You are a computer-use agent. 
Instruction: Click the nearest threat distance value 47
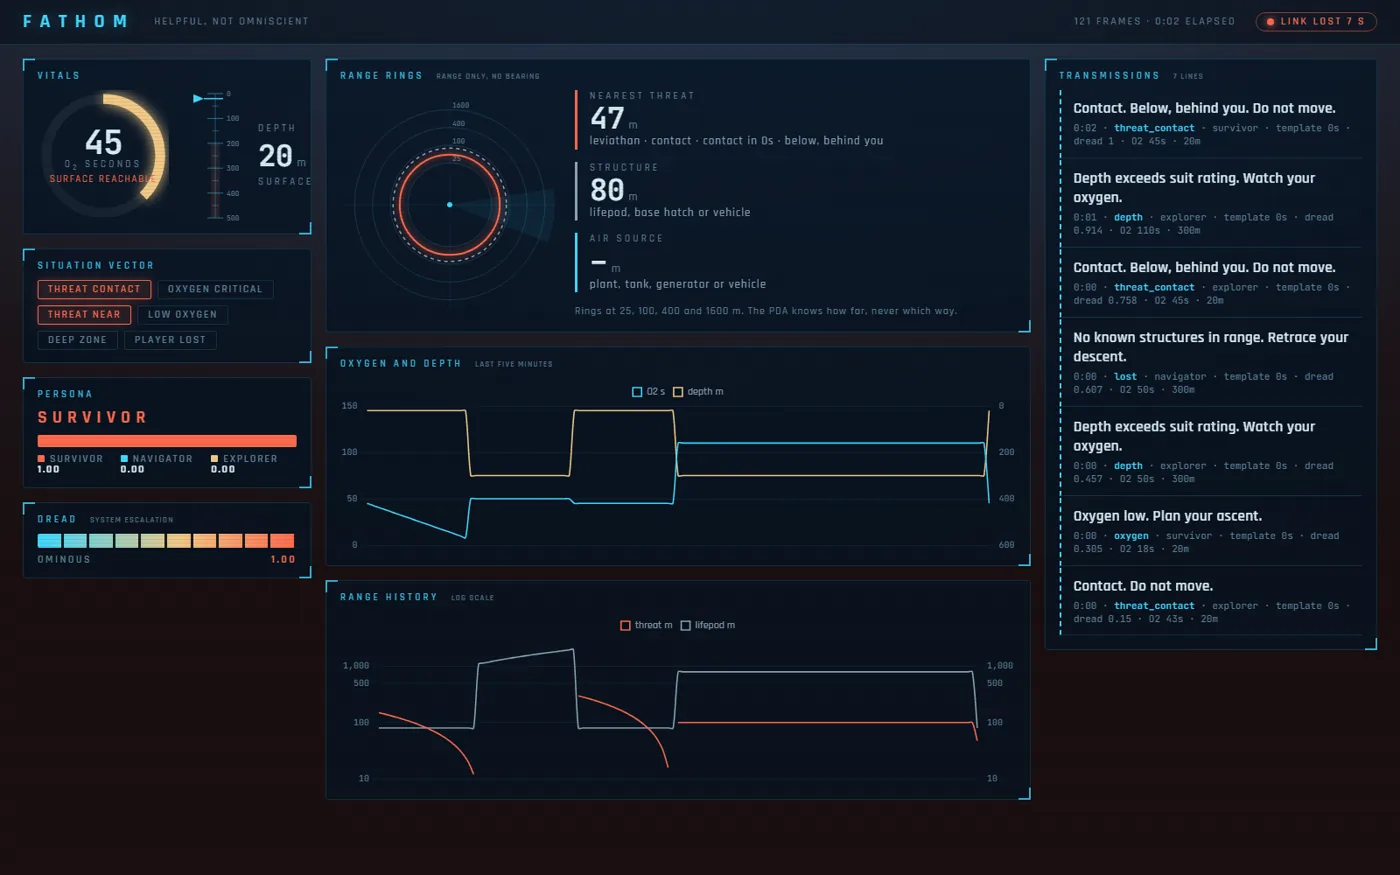pos(607,118)
